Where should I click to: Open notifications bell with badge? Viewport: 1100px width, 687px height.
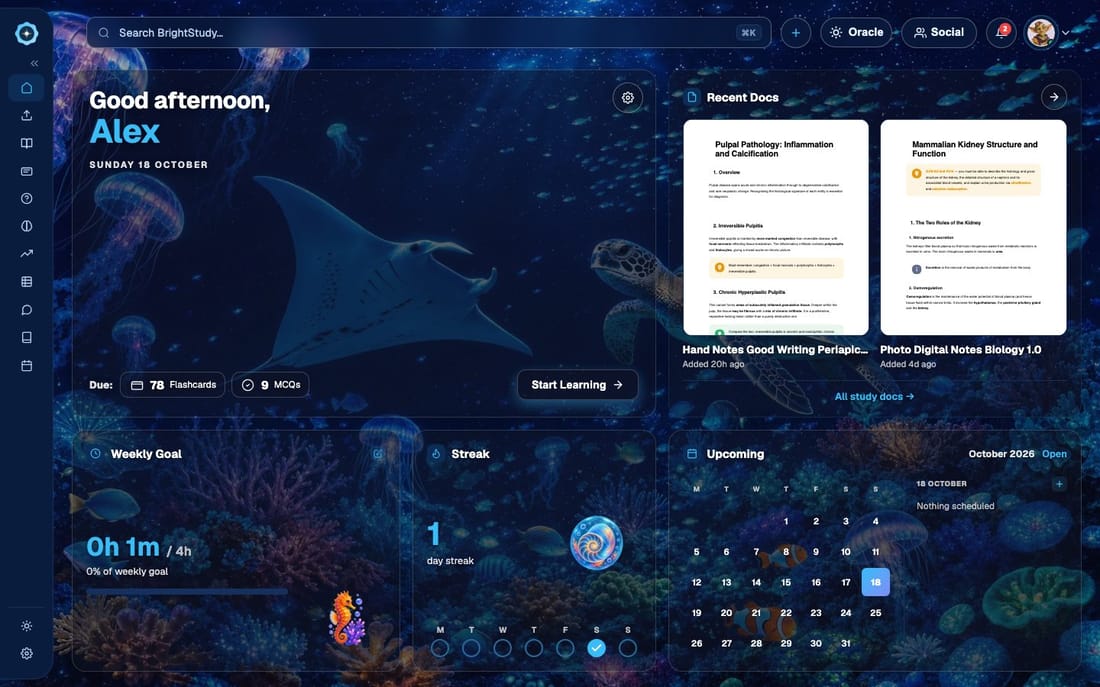[1001, 32]
